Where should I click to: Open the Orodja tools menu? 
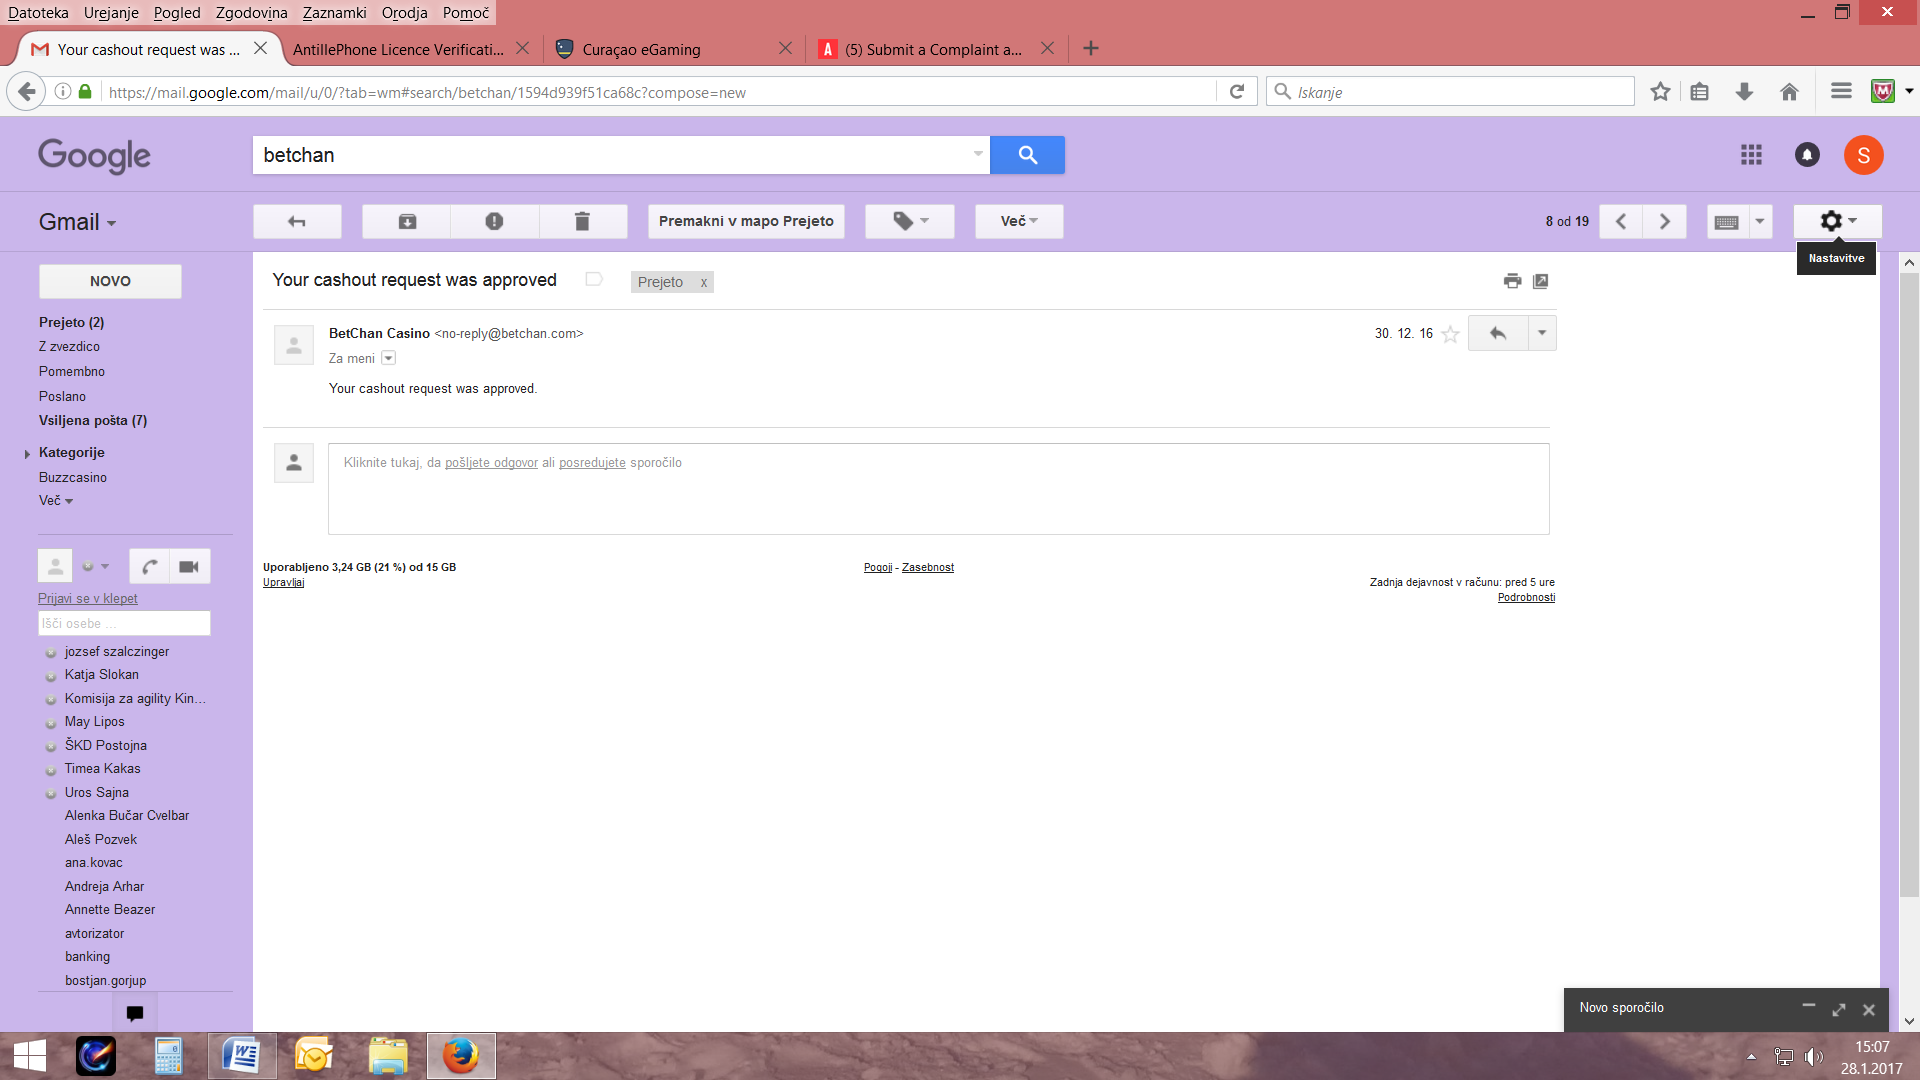pyautogui.click(x=404, y=13)
